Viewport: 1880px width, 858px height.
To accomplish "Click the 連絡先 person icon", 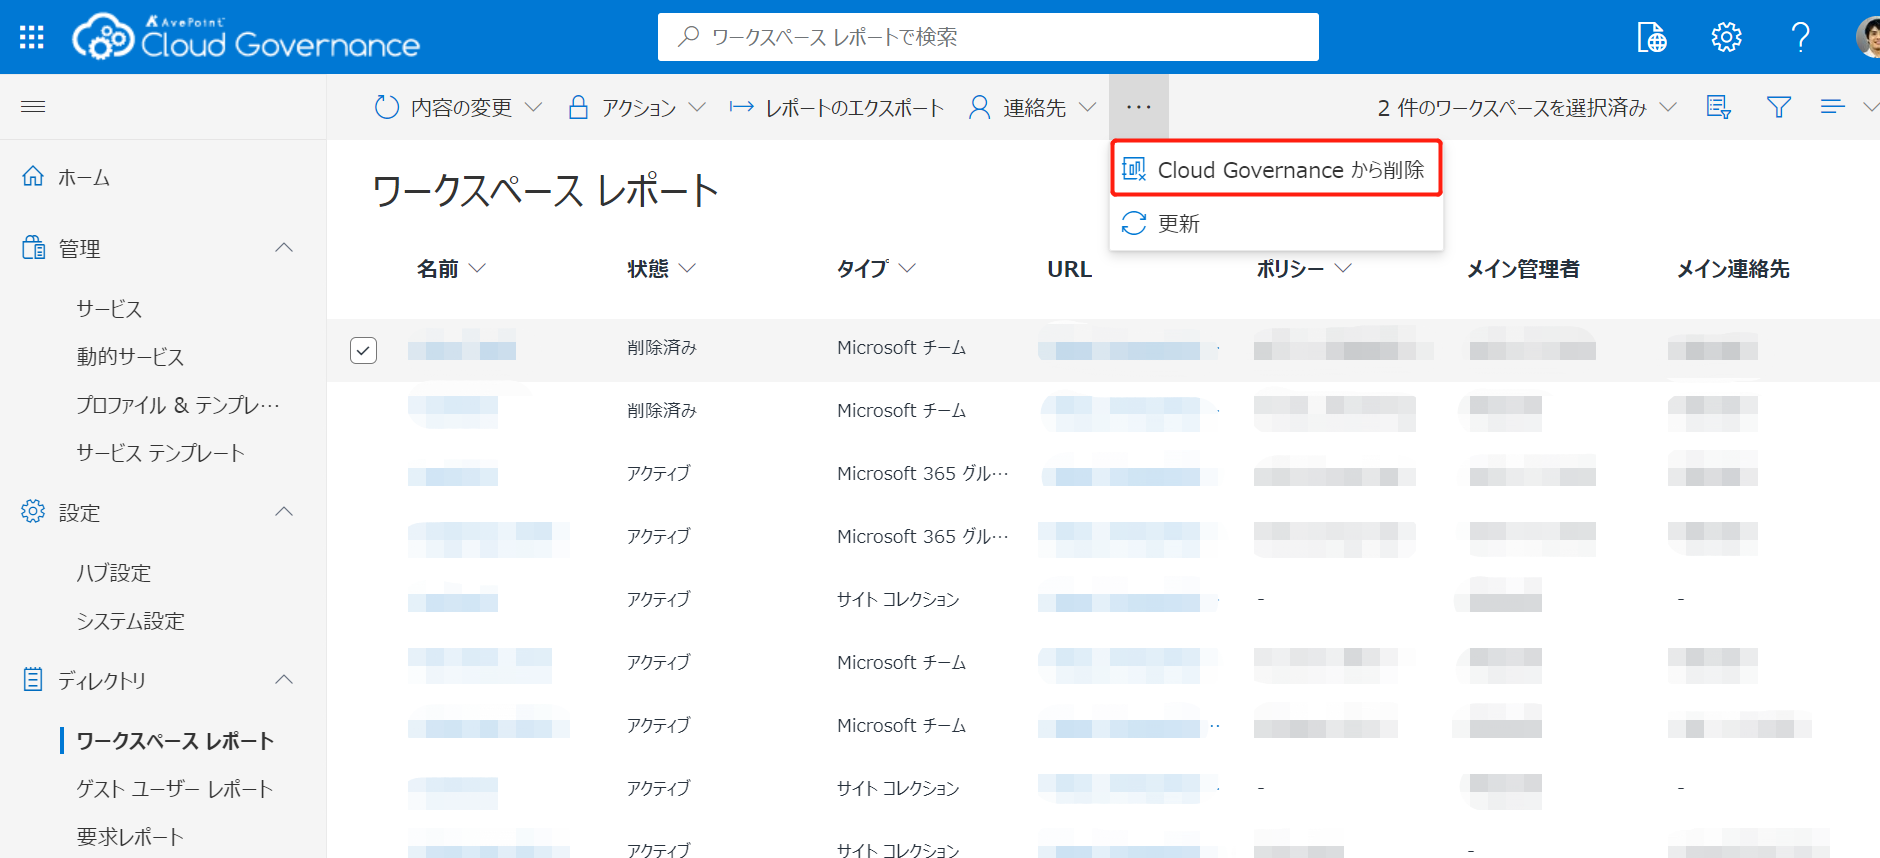I will pos(979,107).
